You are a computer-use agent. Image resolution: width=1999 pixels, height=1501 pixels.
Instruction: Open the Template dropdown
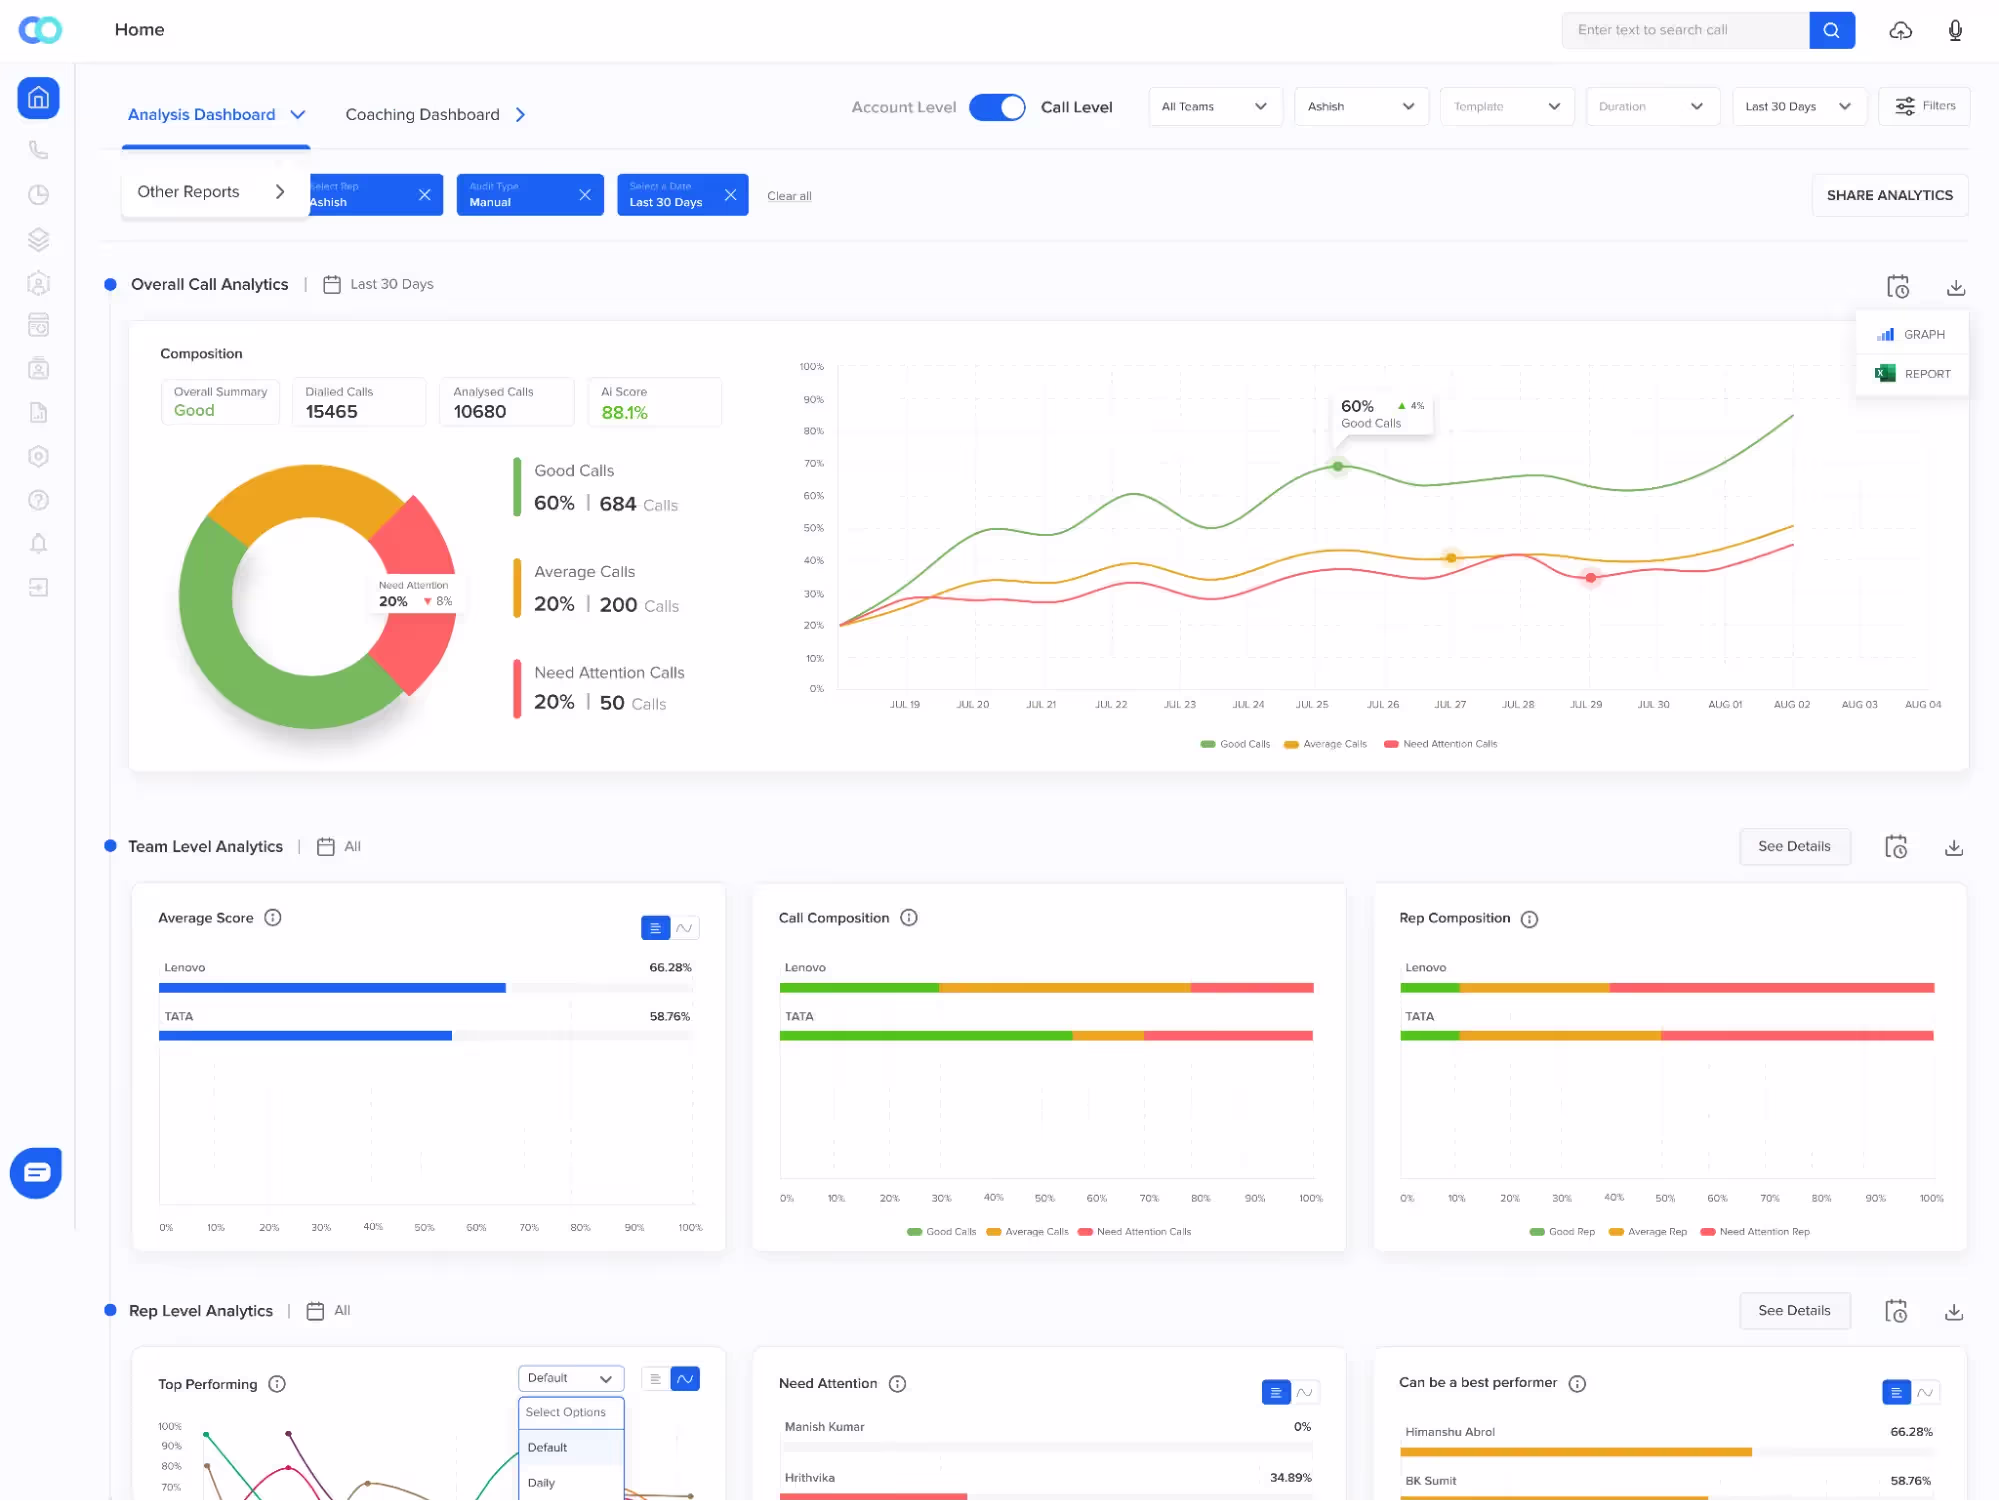point(1506,106)
